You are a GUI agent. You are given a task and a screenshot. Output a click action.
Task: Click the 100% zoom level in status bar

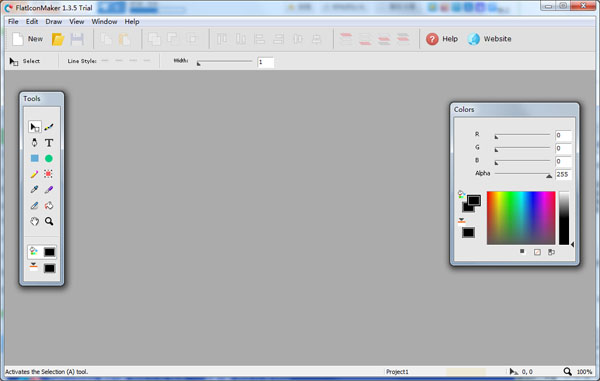point(584,372)
